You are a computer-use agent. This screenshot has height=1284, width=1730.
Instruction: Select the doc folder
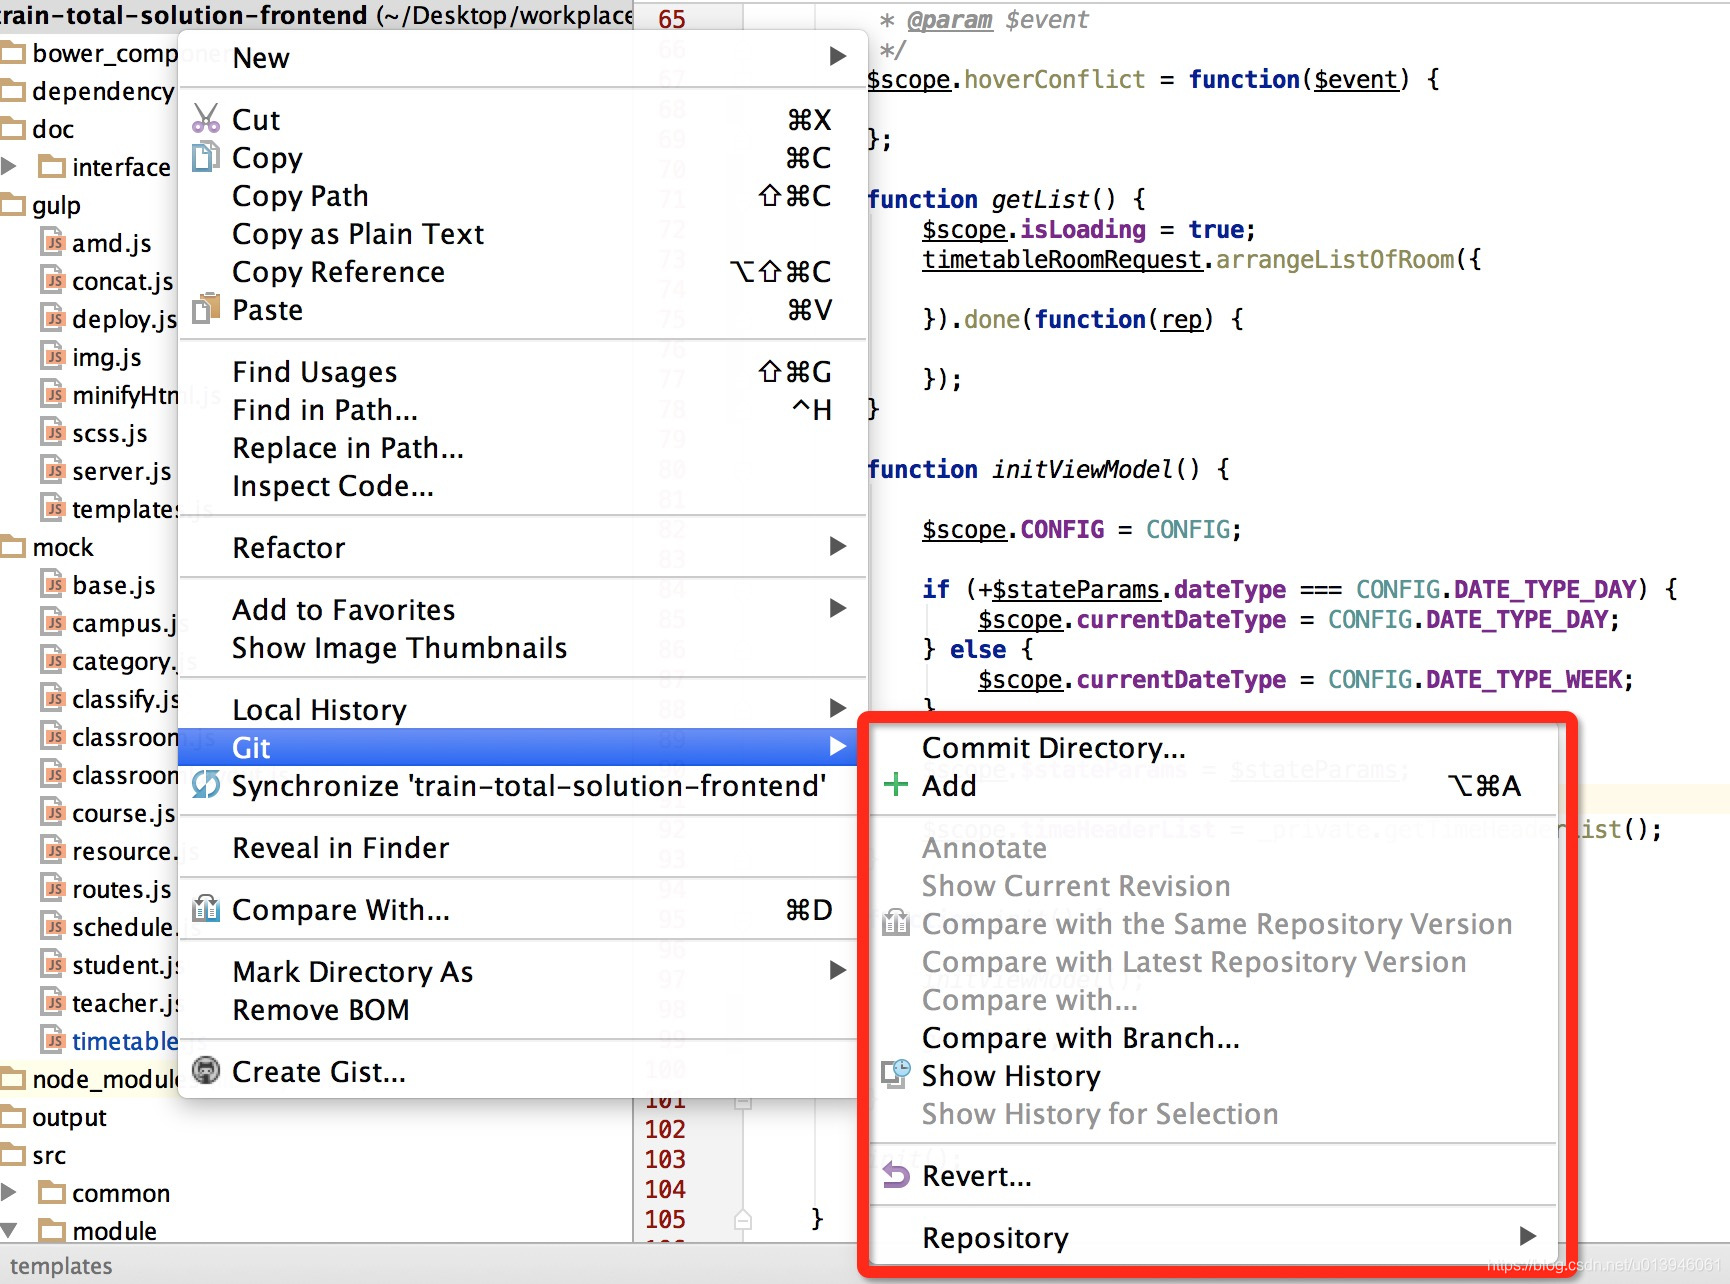click(53, 129)
